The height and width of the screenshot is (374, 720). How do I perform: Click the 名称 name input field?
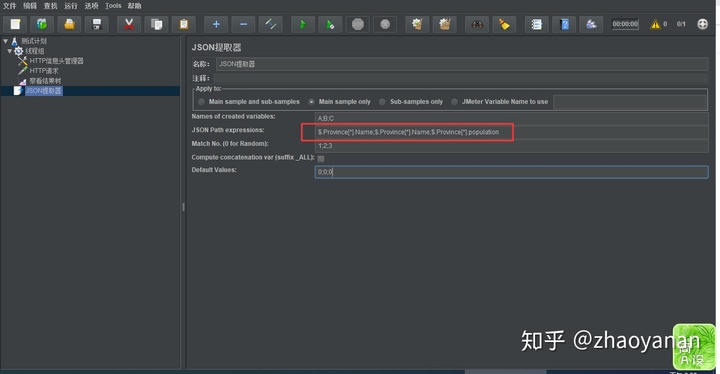coord(461,64)
